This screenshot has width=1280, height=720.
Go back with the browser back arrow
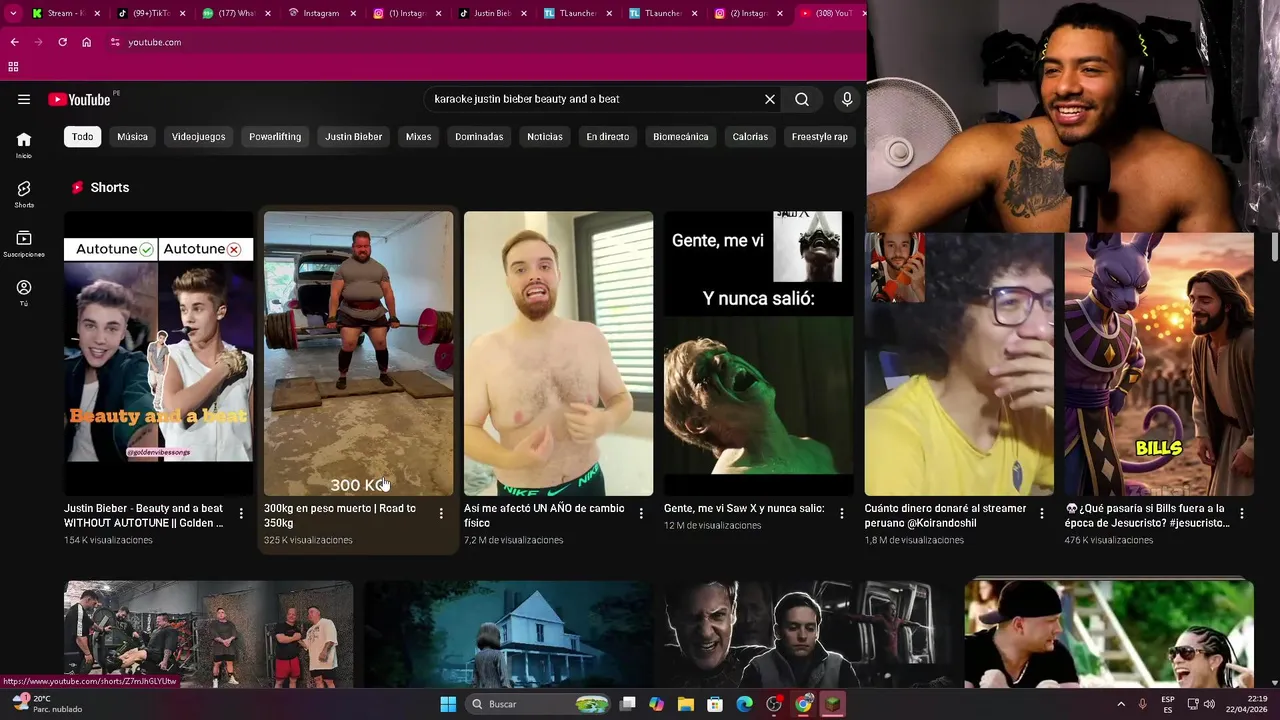pyautogui.click(x=14, y=42)
